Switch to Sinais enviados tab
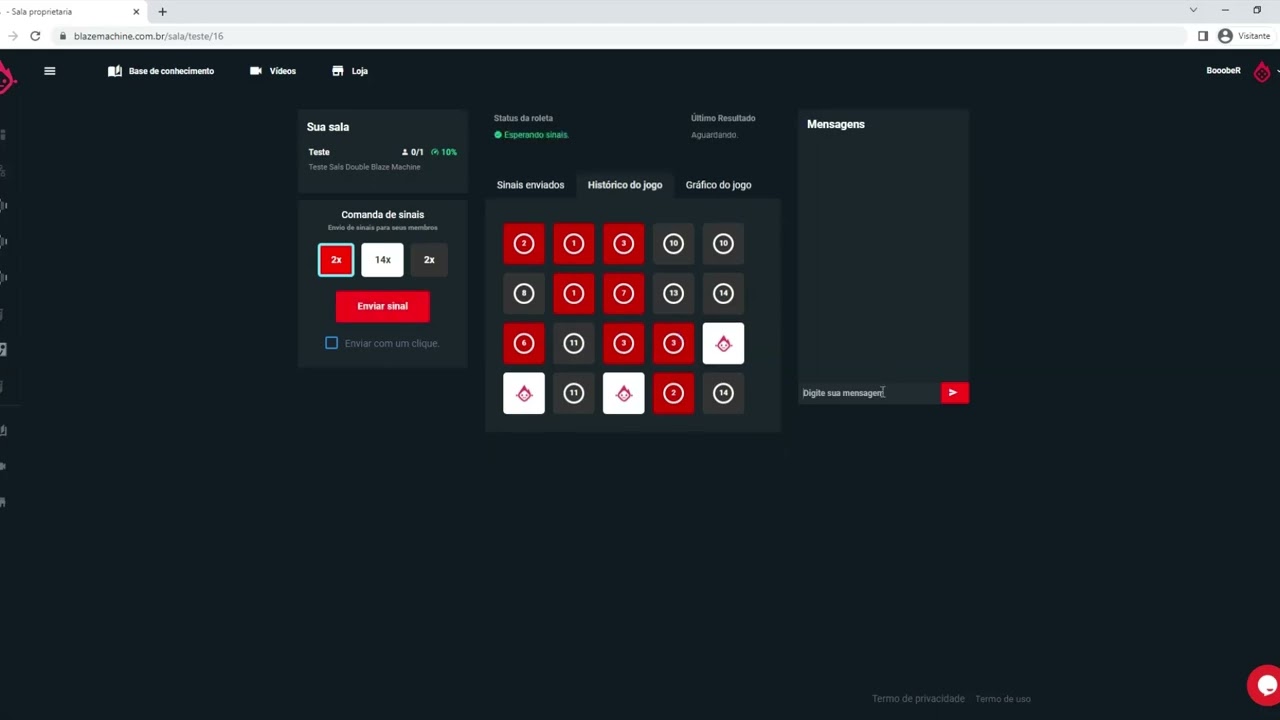 click(x=530, y=185)
